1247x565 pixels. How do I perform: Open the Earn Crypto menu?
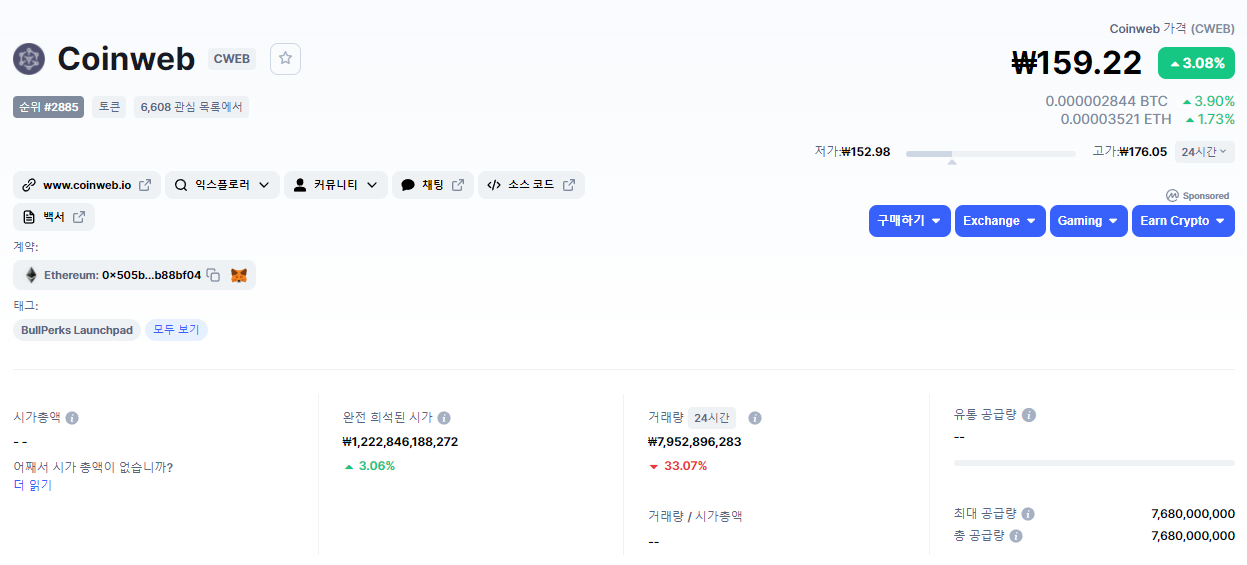tap(1182, 221)
